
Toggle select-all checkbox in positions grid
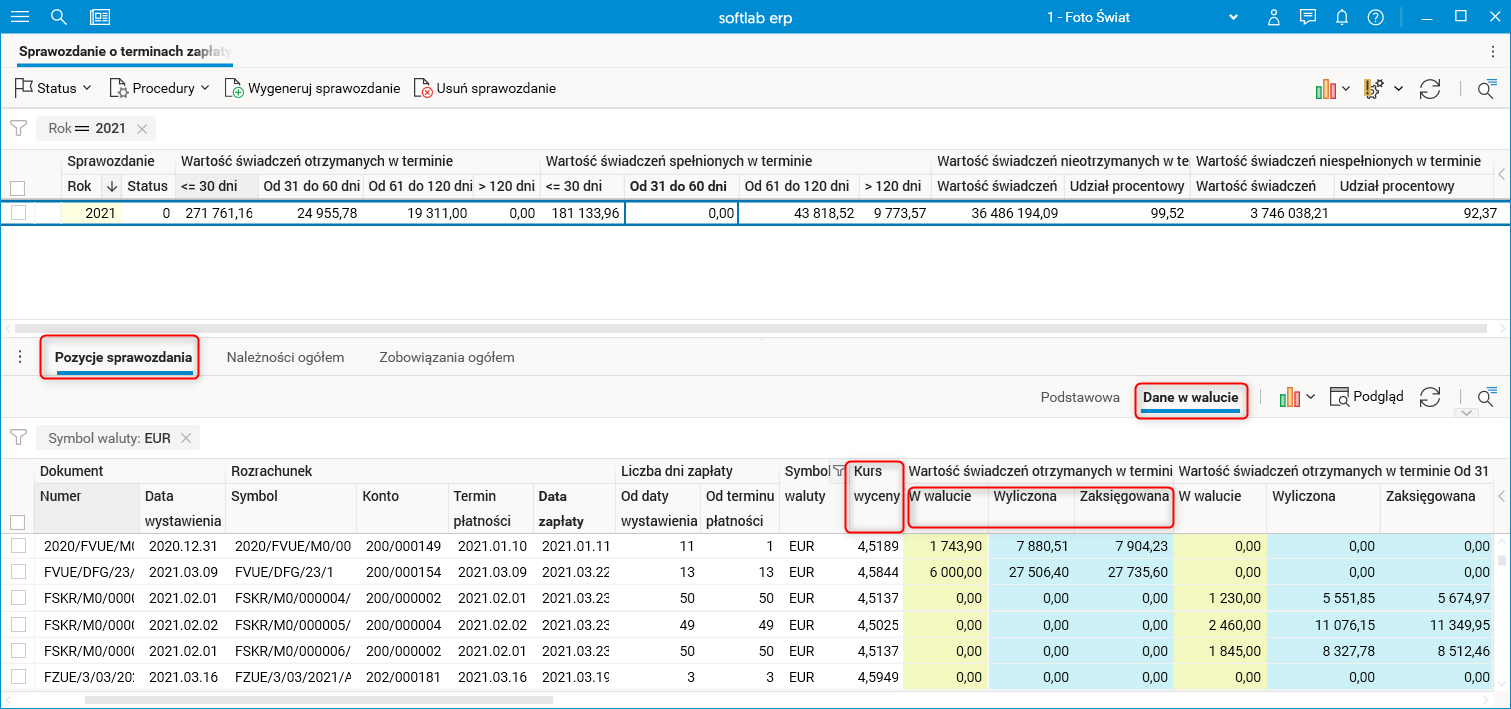click(x=18, y=522)
